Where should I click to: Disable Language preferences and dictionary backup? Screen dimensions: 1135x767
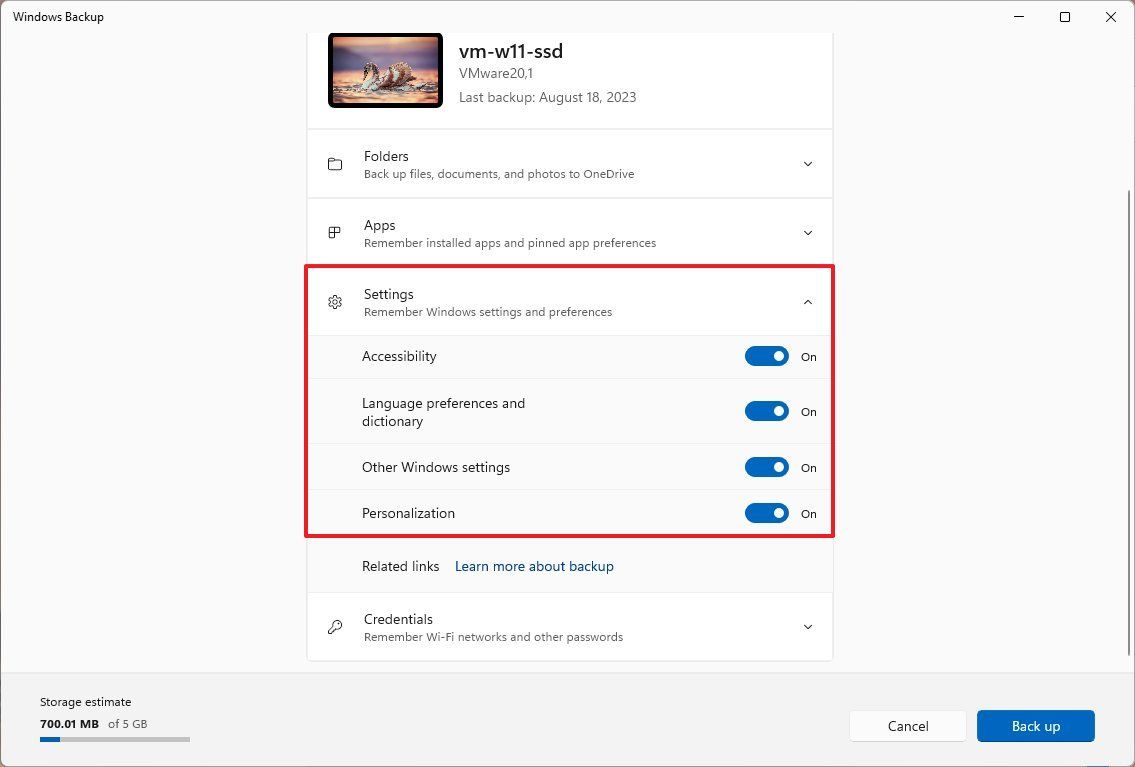coord(766,411)
